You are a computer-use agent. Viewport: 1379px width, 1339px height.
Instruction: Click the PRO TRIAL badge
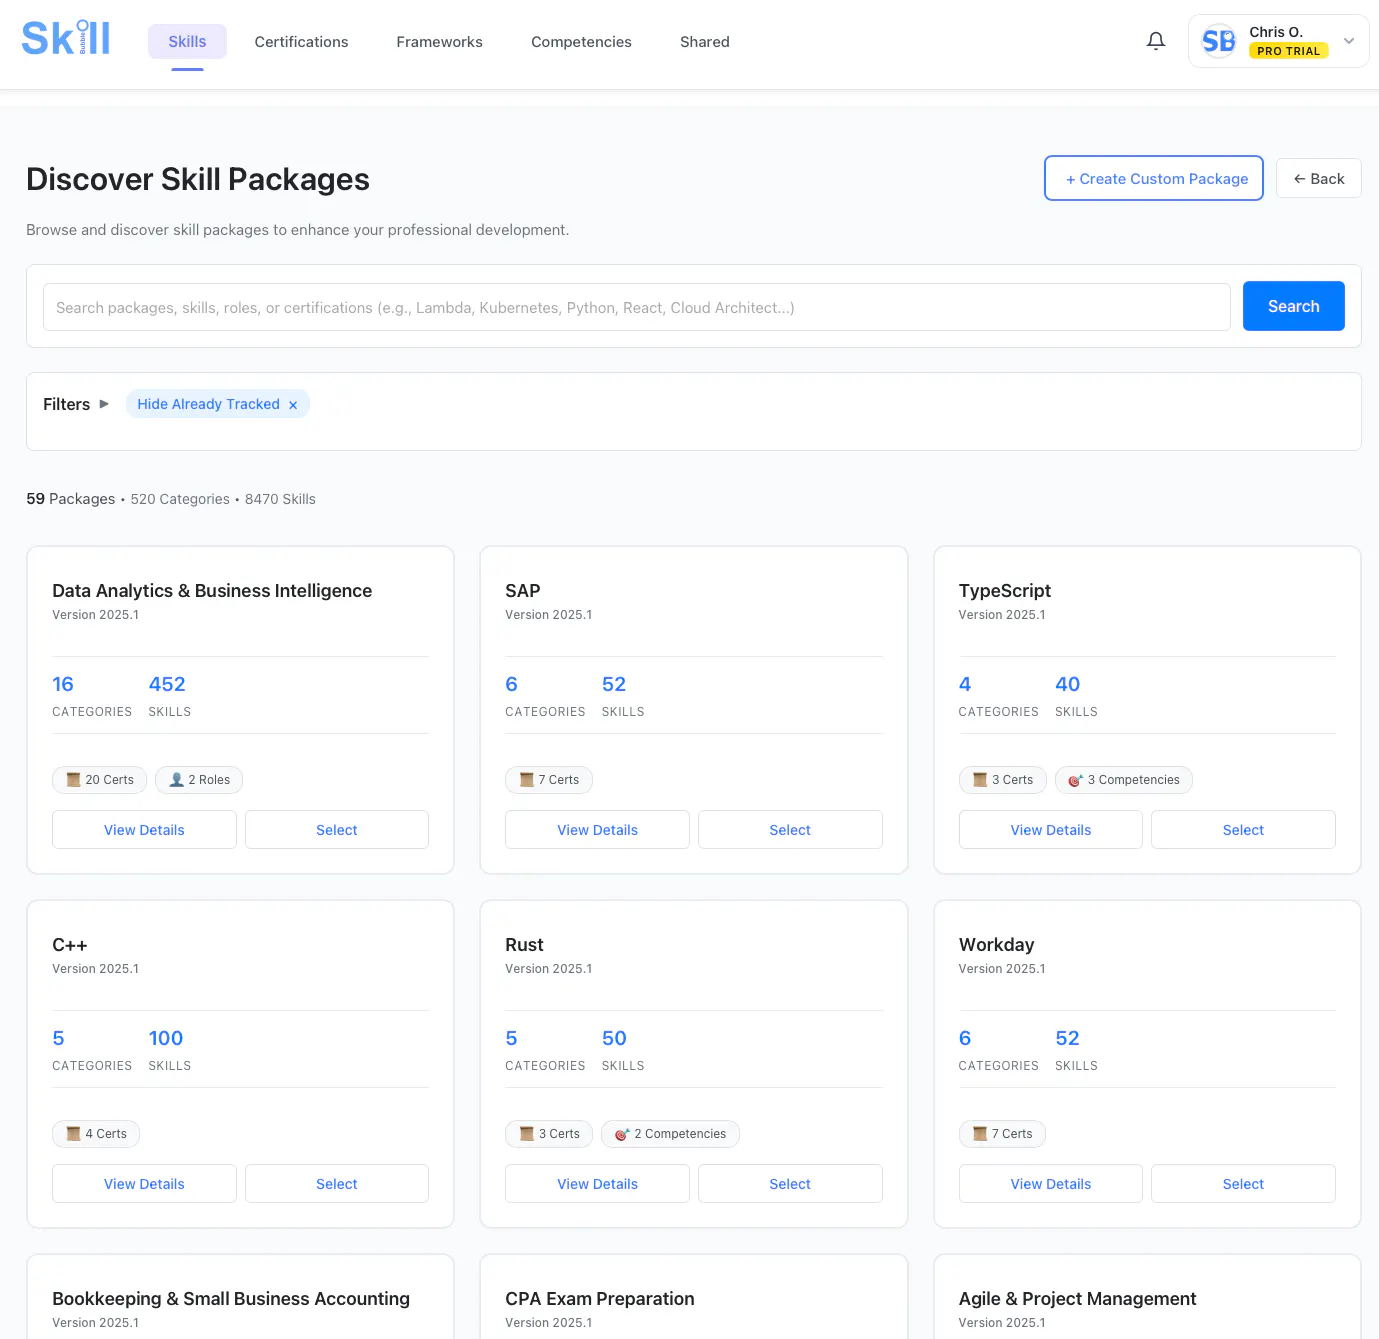point(1288,51)
